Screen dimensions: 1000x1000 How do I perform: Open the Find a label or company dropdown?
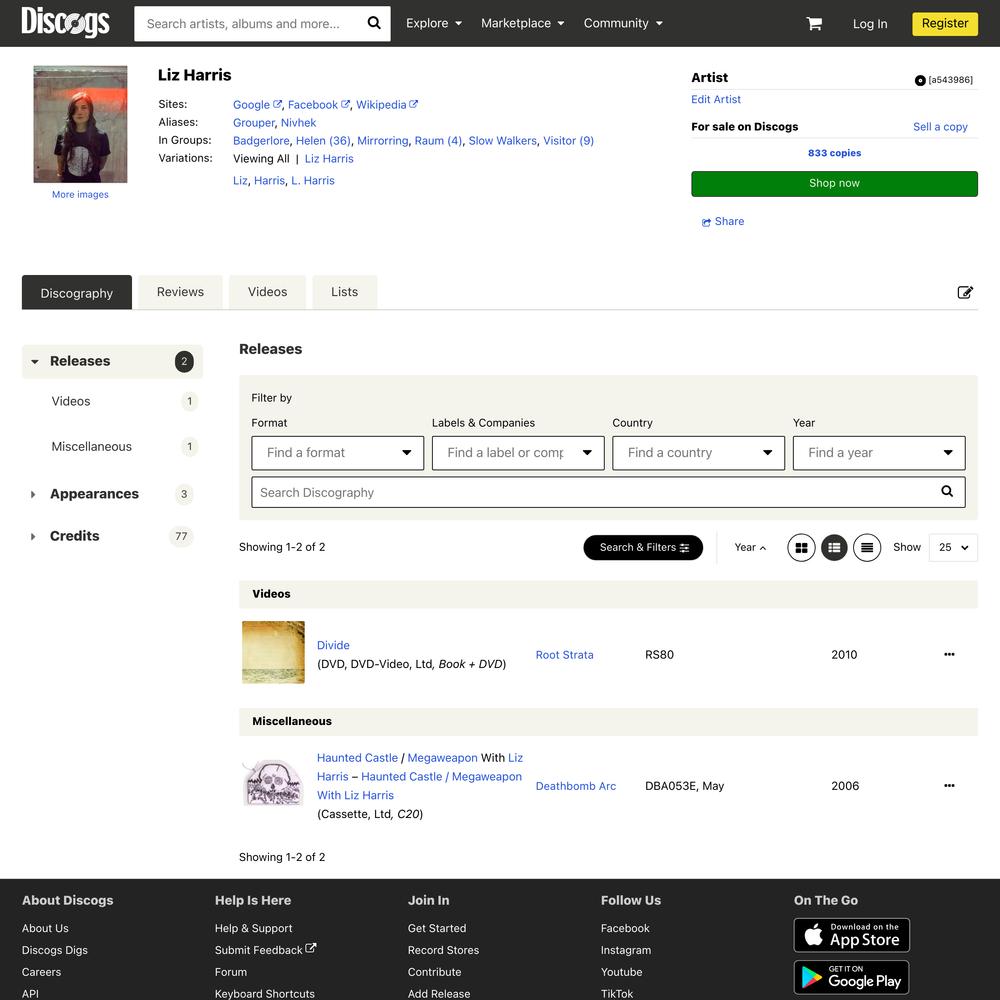click(518, 453)
